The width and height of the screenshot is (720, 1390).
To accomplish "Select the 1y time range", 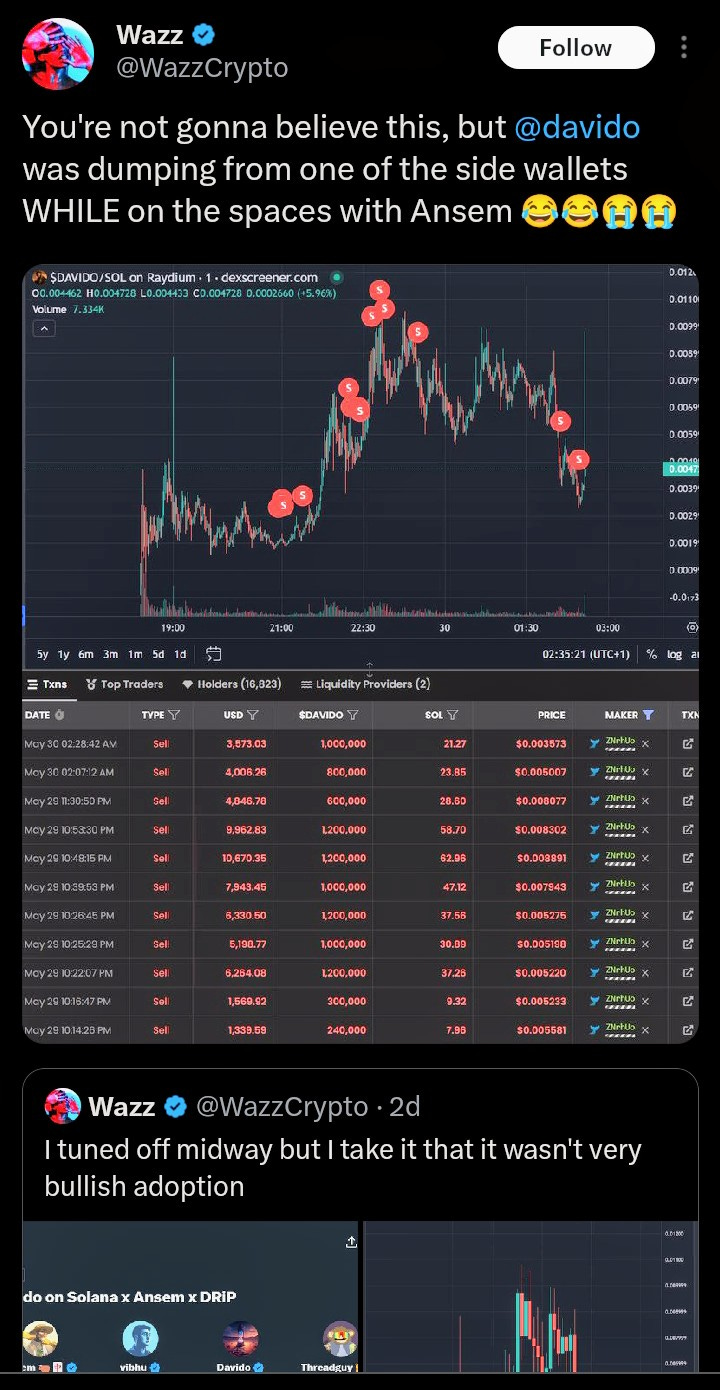I will tap(64, 654).
